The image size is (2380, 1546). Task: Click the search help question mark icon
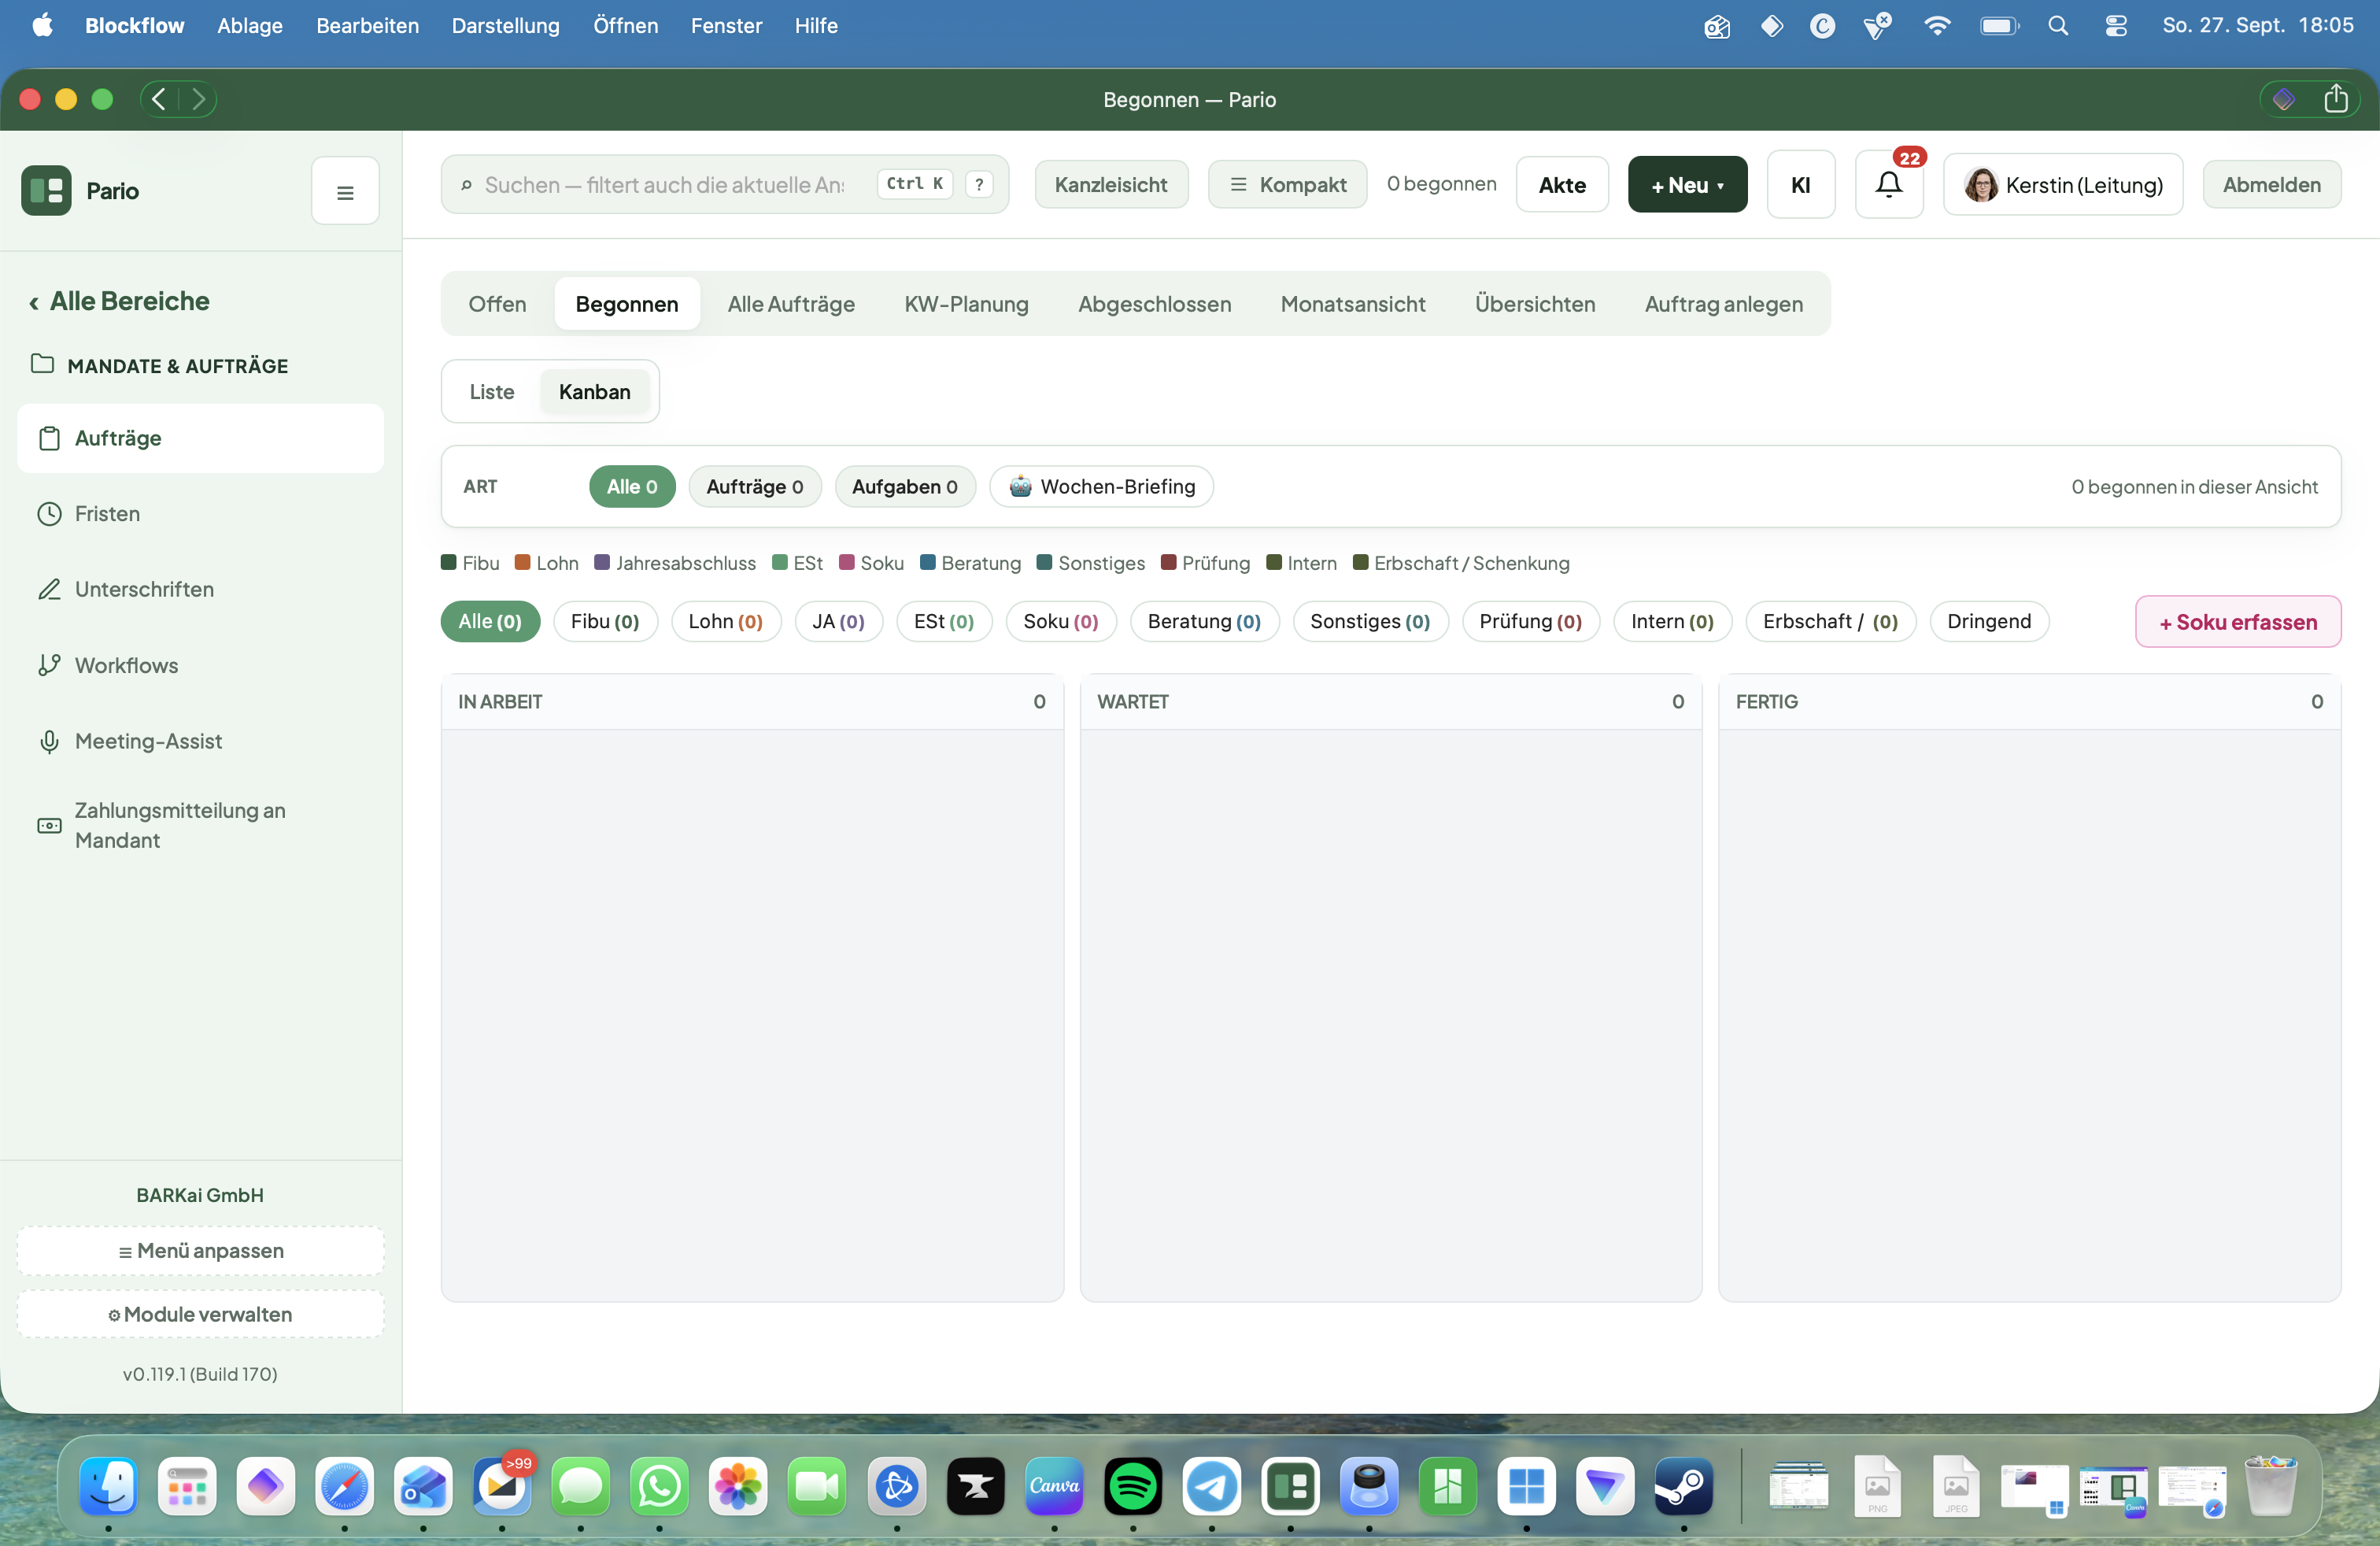(x=979, y=184)
